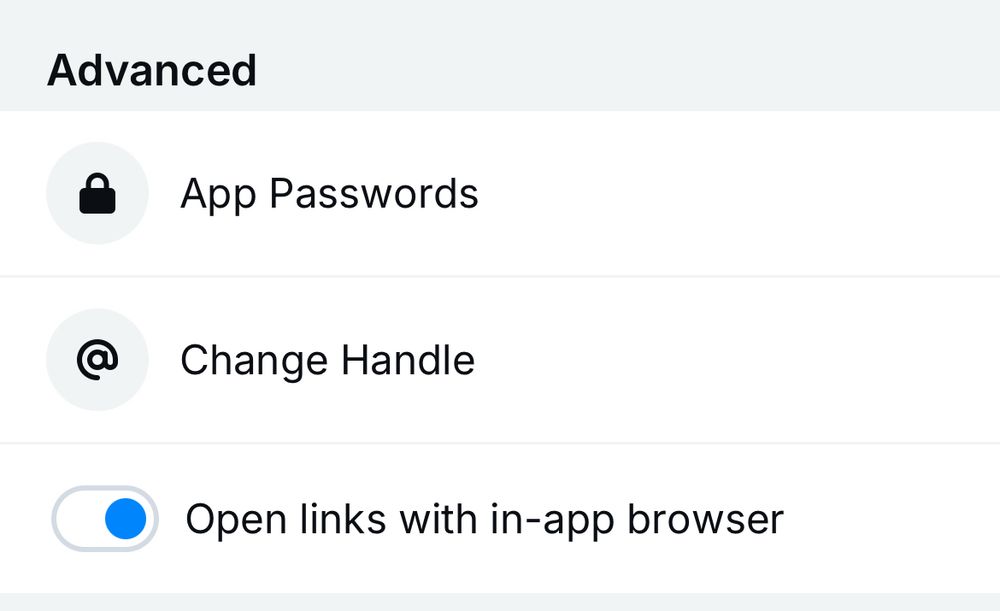Click the Open links with in-app browser label

pos(484,519)
